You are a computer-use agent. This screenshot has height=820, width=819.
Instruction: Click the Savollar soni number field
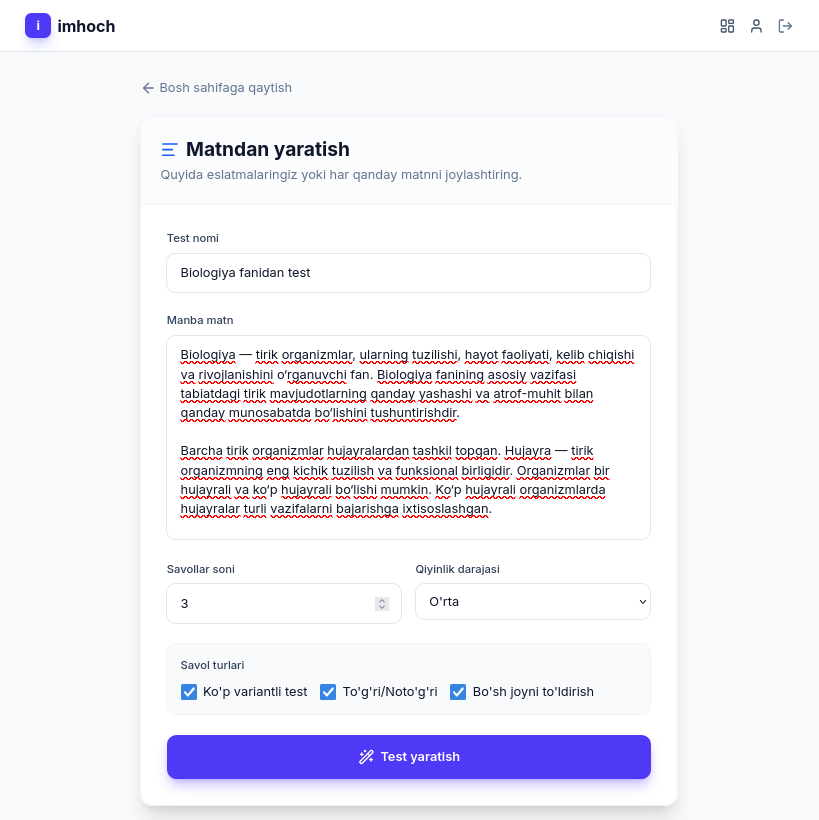click(270, 603)
